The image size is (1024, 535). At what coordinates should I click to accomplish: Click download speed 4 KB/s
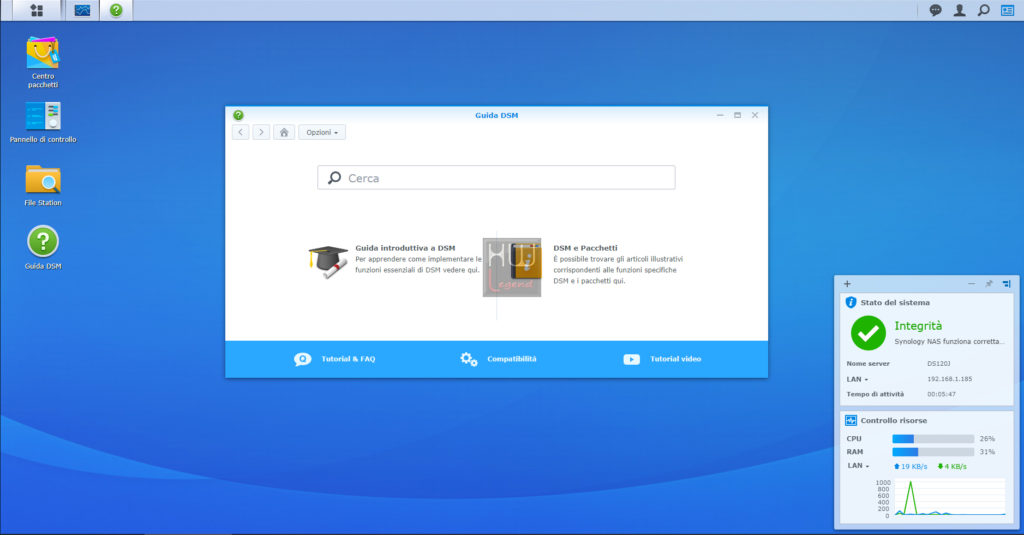[x=952, y=466]
